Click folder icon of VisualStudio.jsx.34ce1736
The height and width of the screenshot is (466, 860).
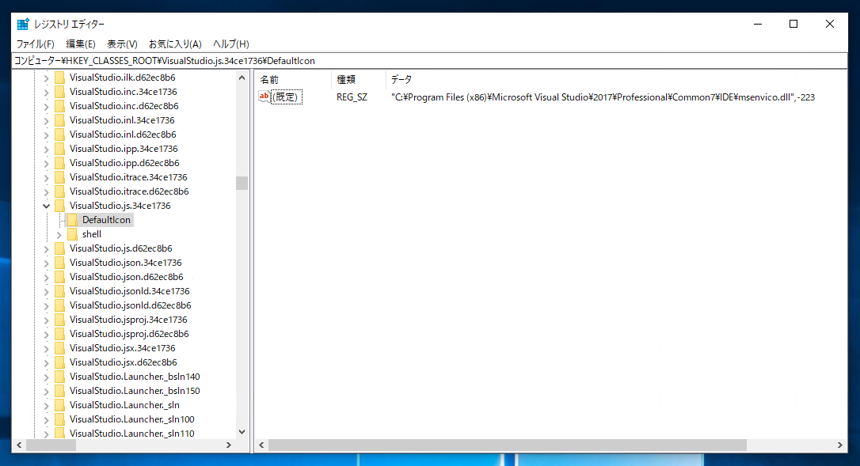[60, 348]
